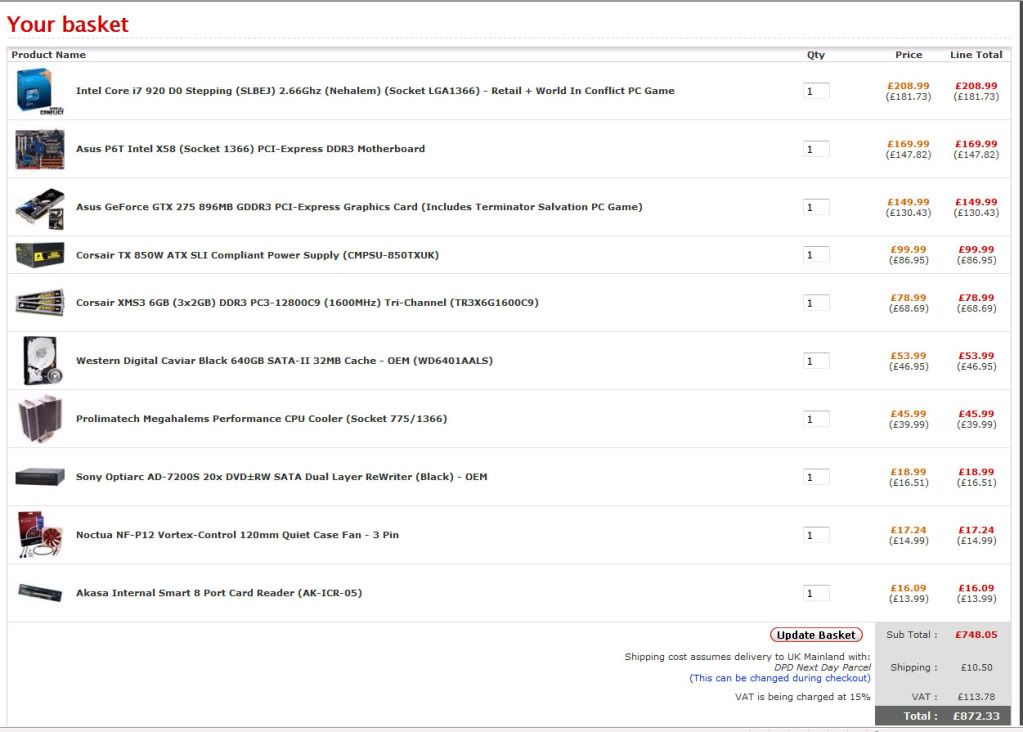Click the Noctua fan line total £17.24
Image resolution: width=1023 pixels, height=732 pixels.
(x=976, y=530)
